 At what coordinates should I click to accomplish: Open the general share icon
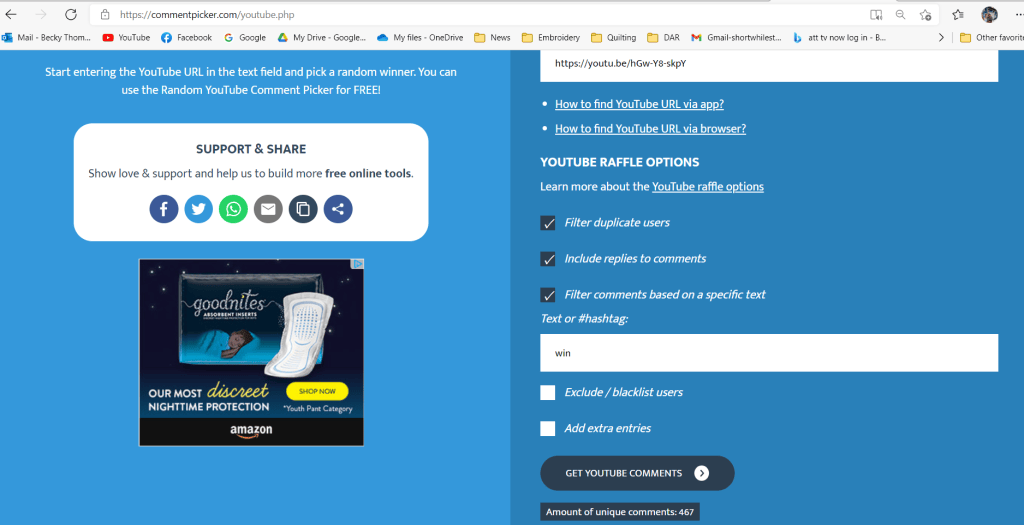click(x=338, y=209)
